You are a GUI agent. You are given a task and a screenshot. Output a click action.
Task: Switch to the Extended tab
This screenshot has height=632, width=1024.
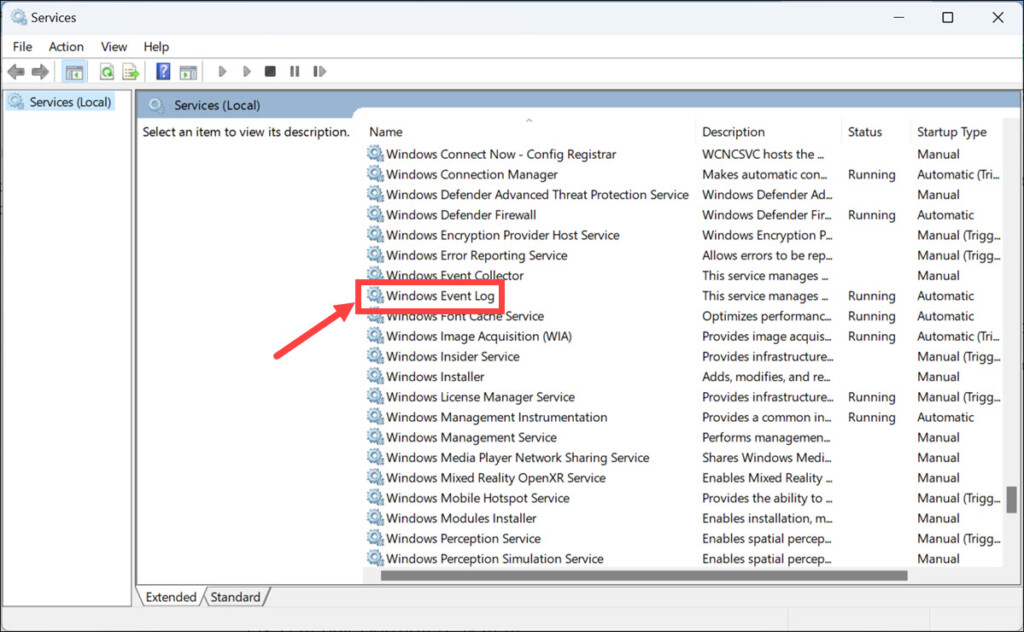pyautogui.click(x=171, y=597)
